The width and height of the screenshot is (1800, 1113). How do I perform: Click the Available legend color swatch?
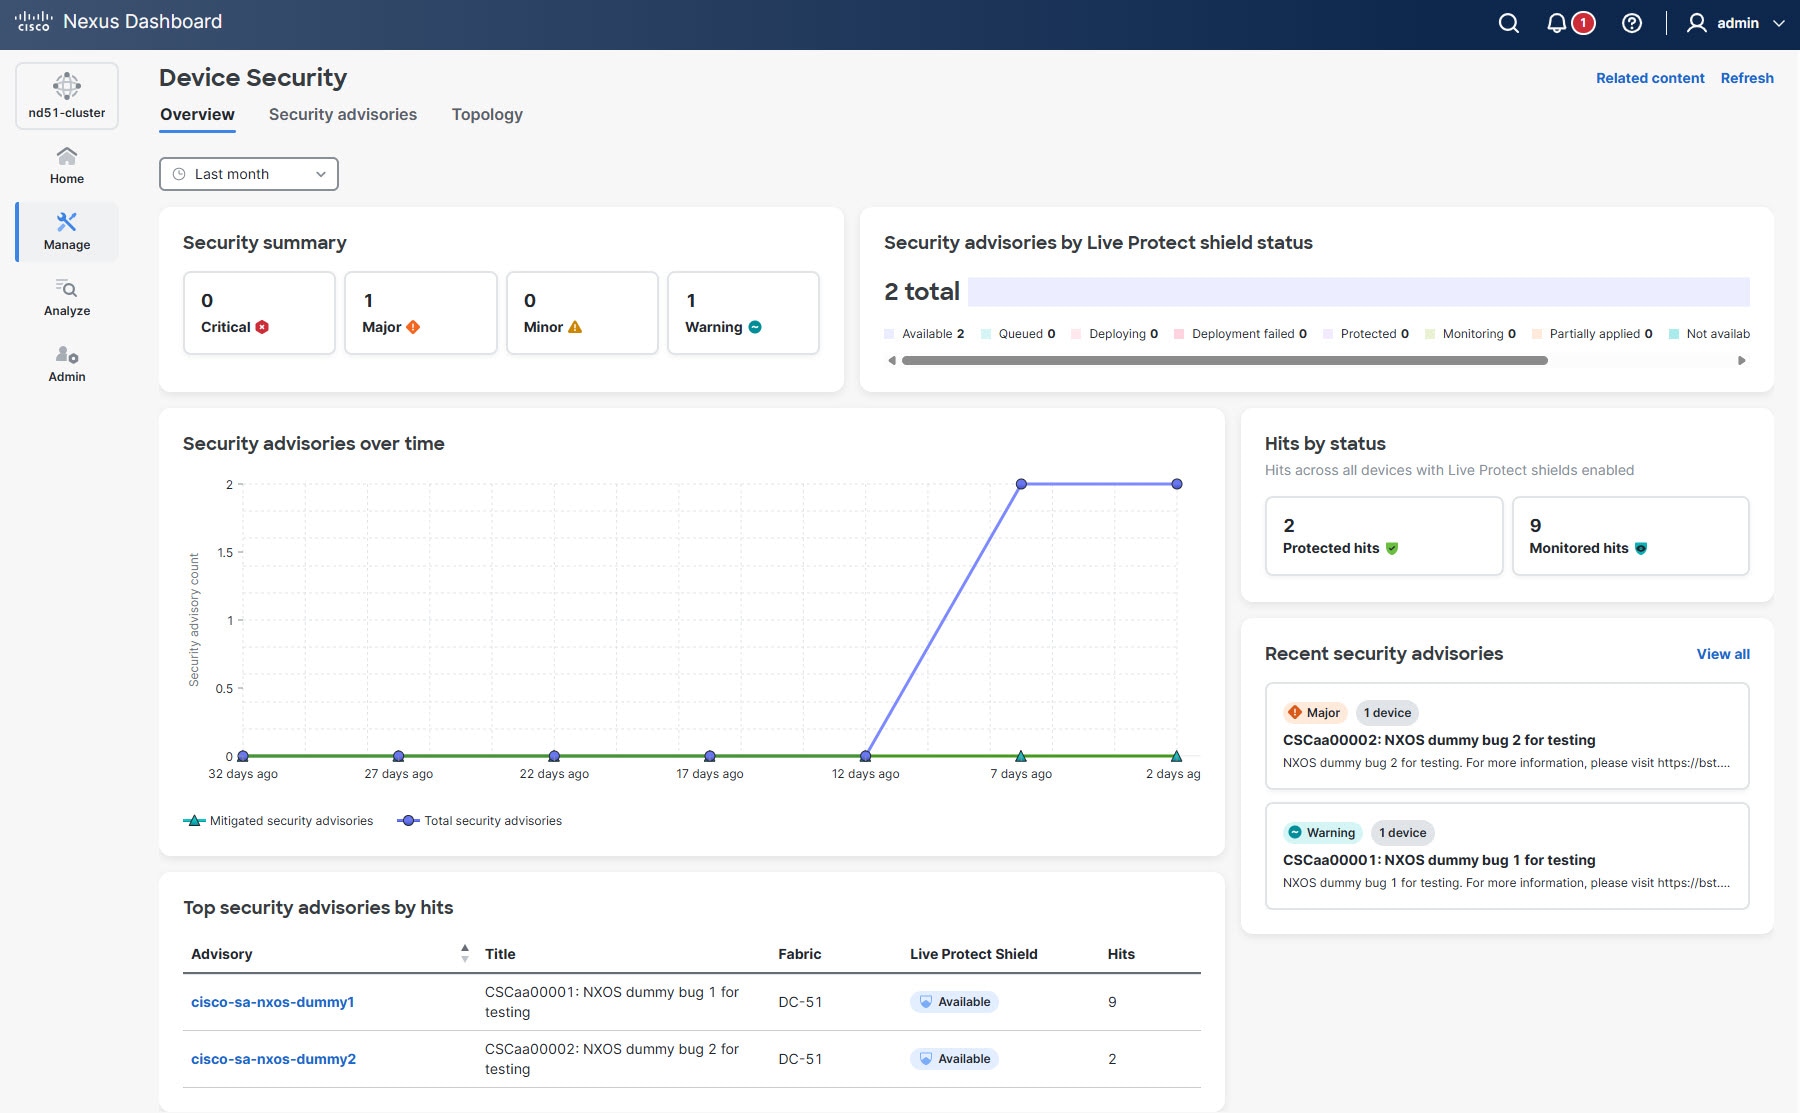889,334
